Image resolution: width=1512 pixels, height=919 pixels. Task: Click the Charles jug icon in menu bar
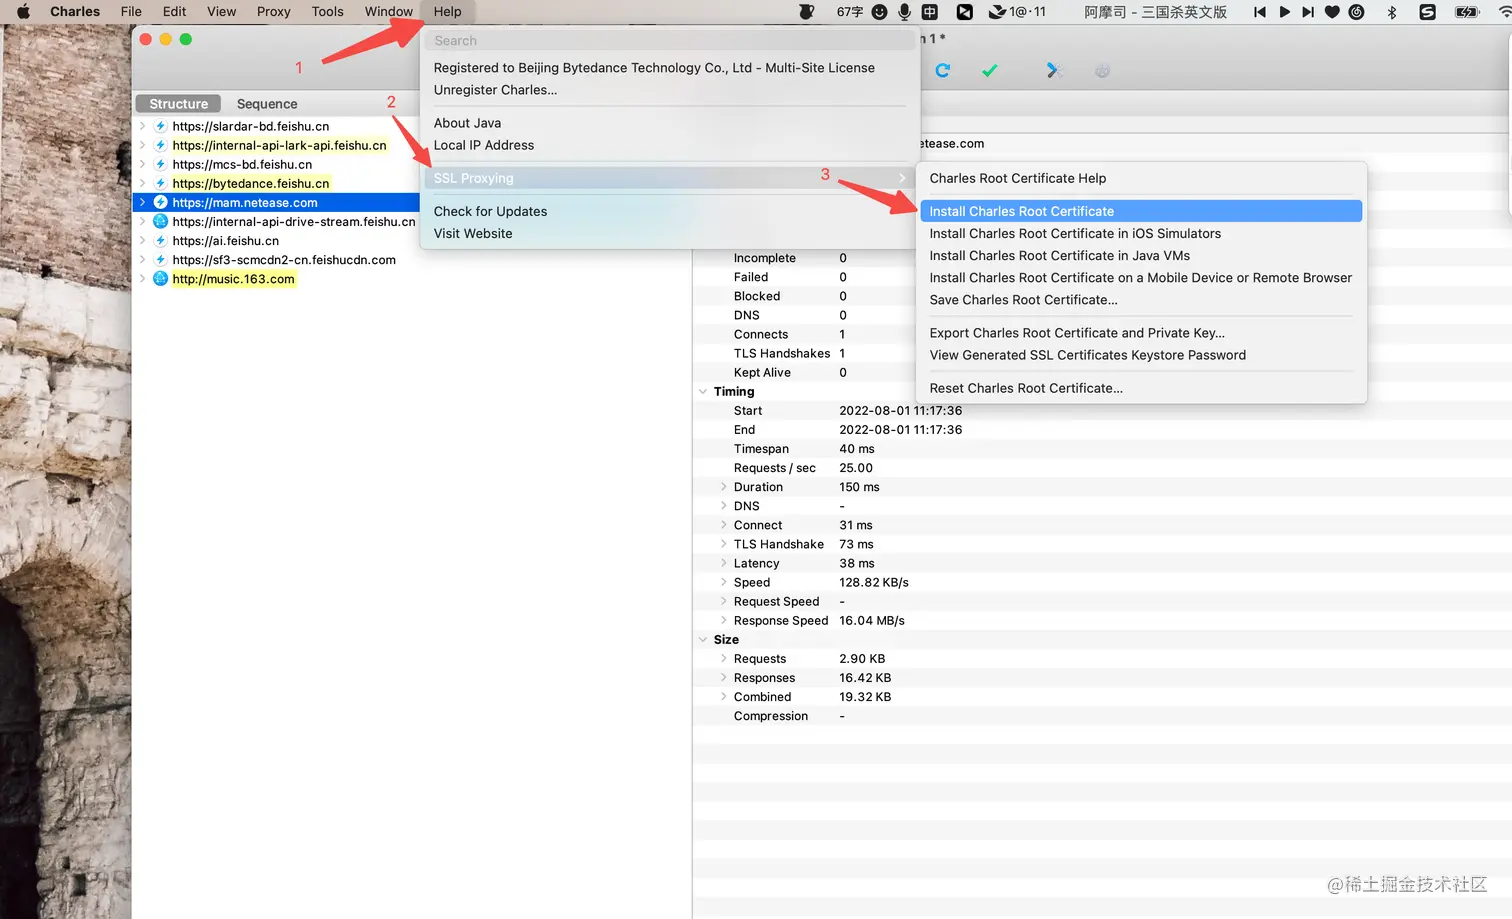[806, 12]
